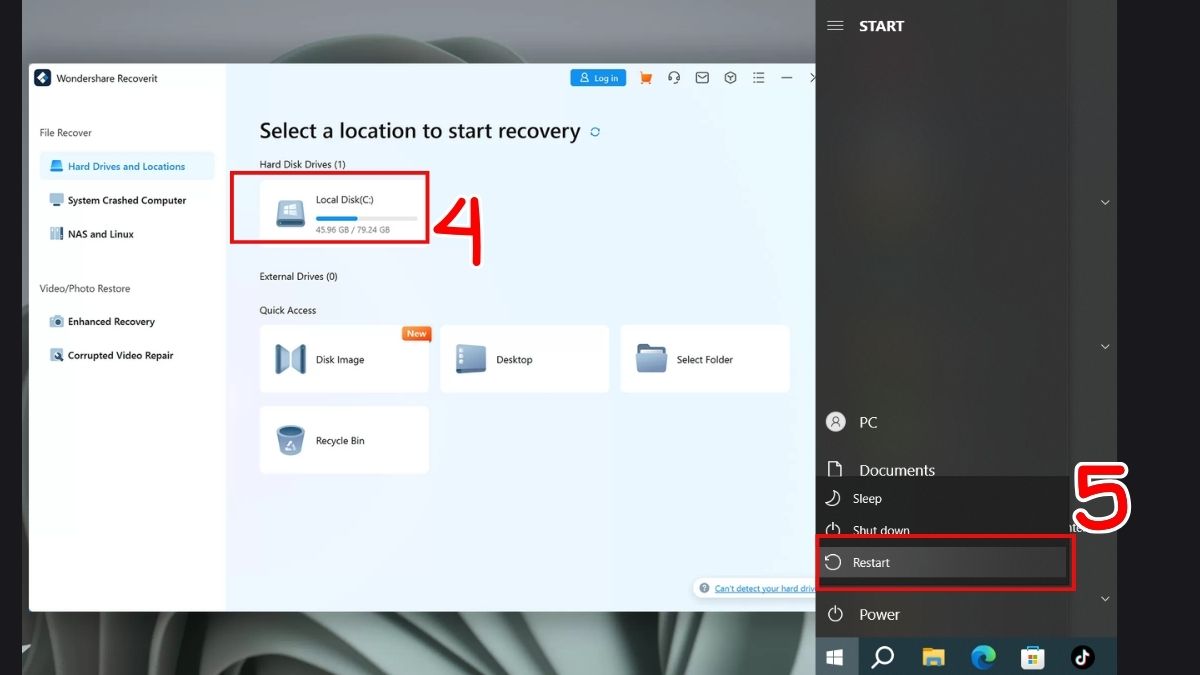Expand the top chevron in the Start panel
Viewport: 1200px width, 675px height.
[1104, 202]
